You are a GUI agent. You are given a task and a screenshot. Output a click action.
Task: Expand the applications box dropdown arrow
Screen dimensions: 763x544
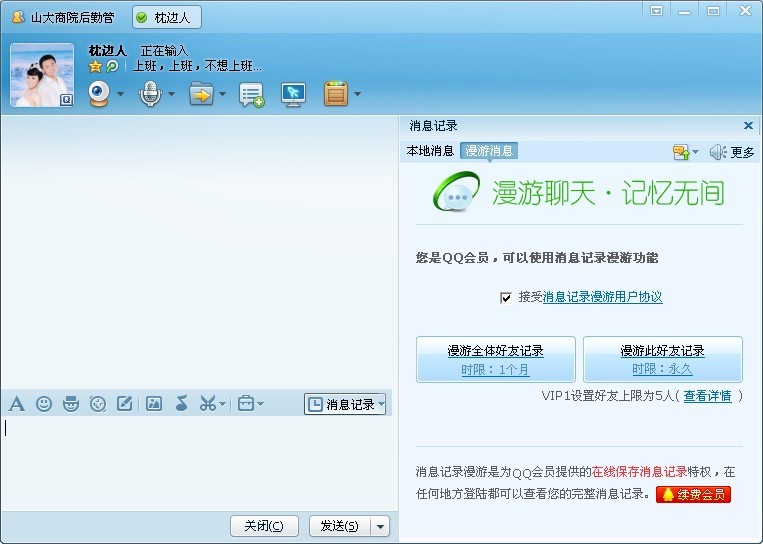(x=357, y=94)
